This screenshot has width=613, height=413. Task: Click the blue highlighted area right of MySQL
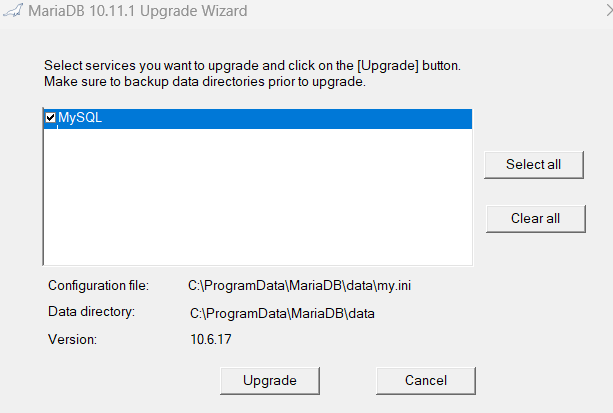(300, 118)
